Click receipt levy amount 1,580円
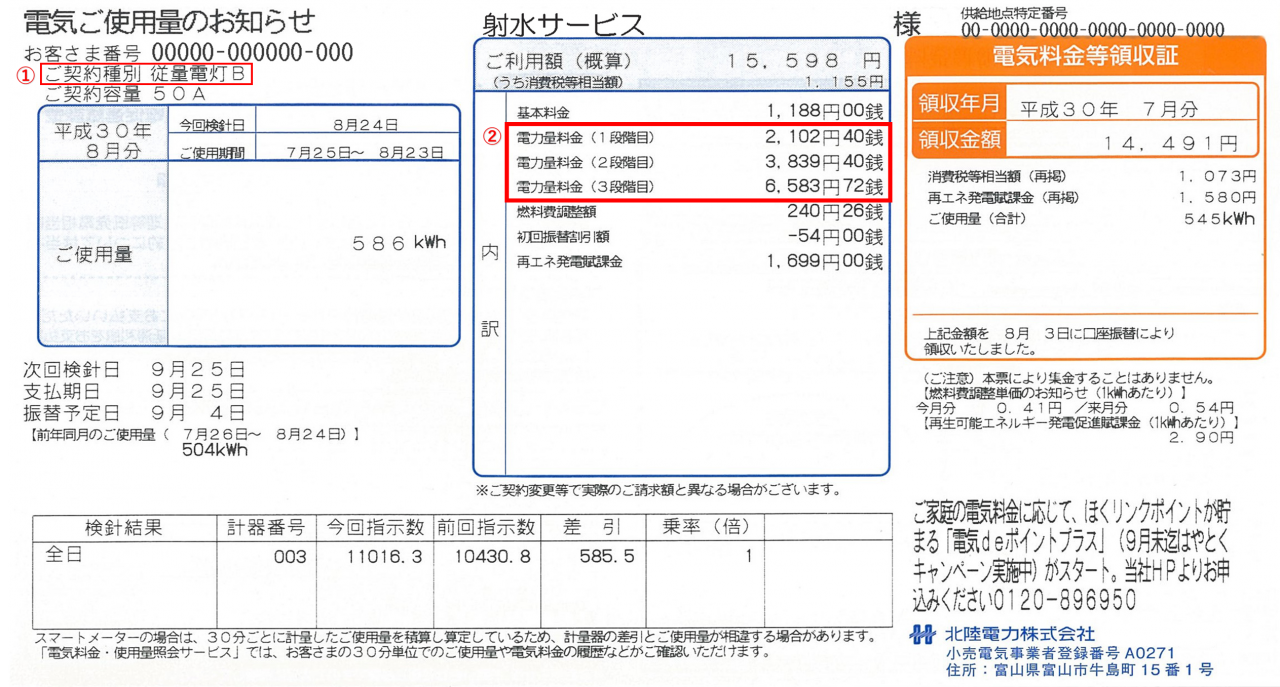1280x687 pixels. point(1216,198)
